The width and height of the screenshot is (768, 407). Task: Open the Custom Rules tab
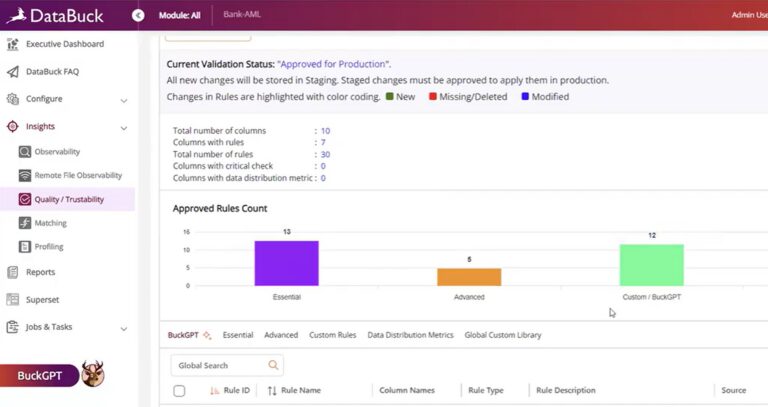click(333, 335)
